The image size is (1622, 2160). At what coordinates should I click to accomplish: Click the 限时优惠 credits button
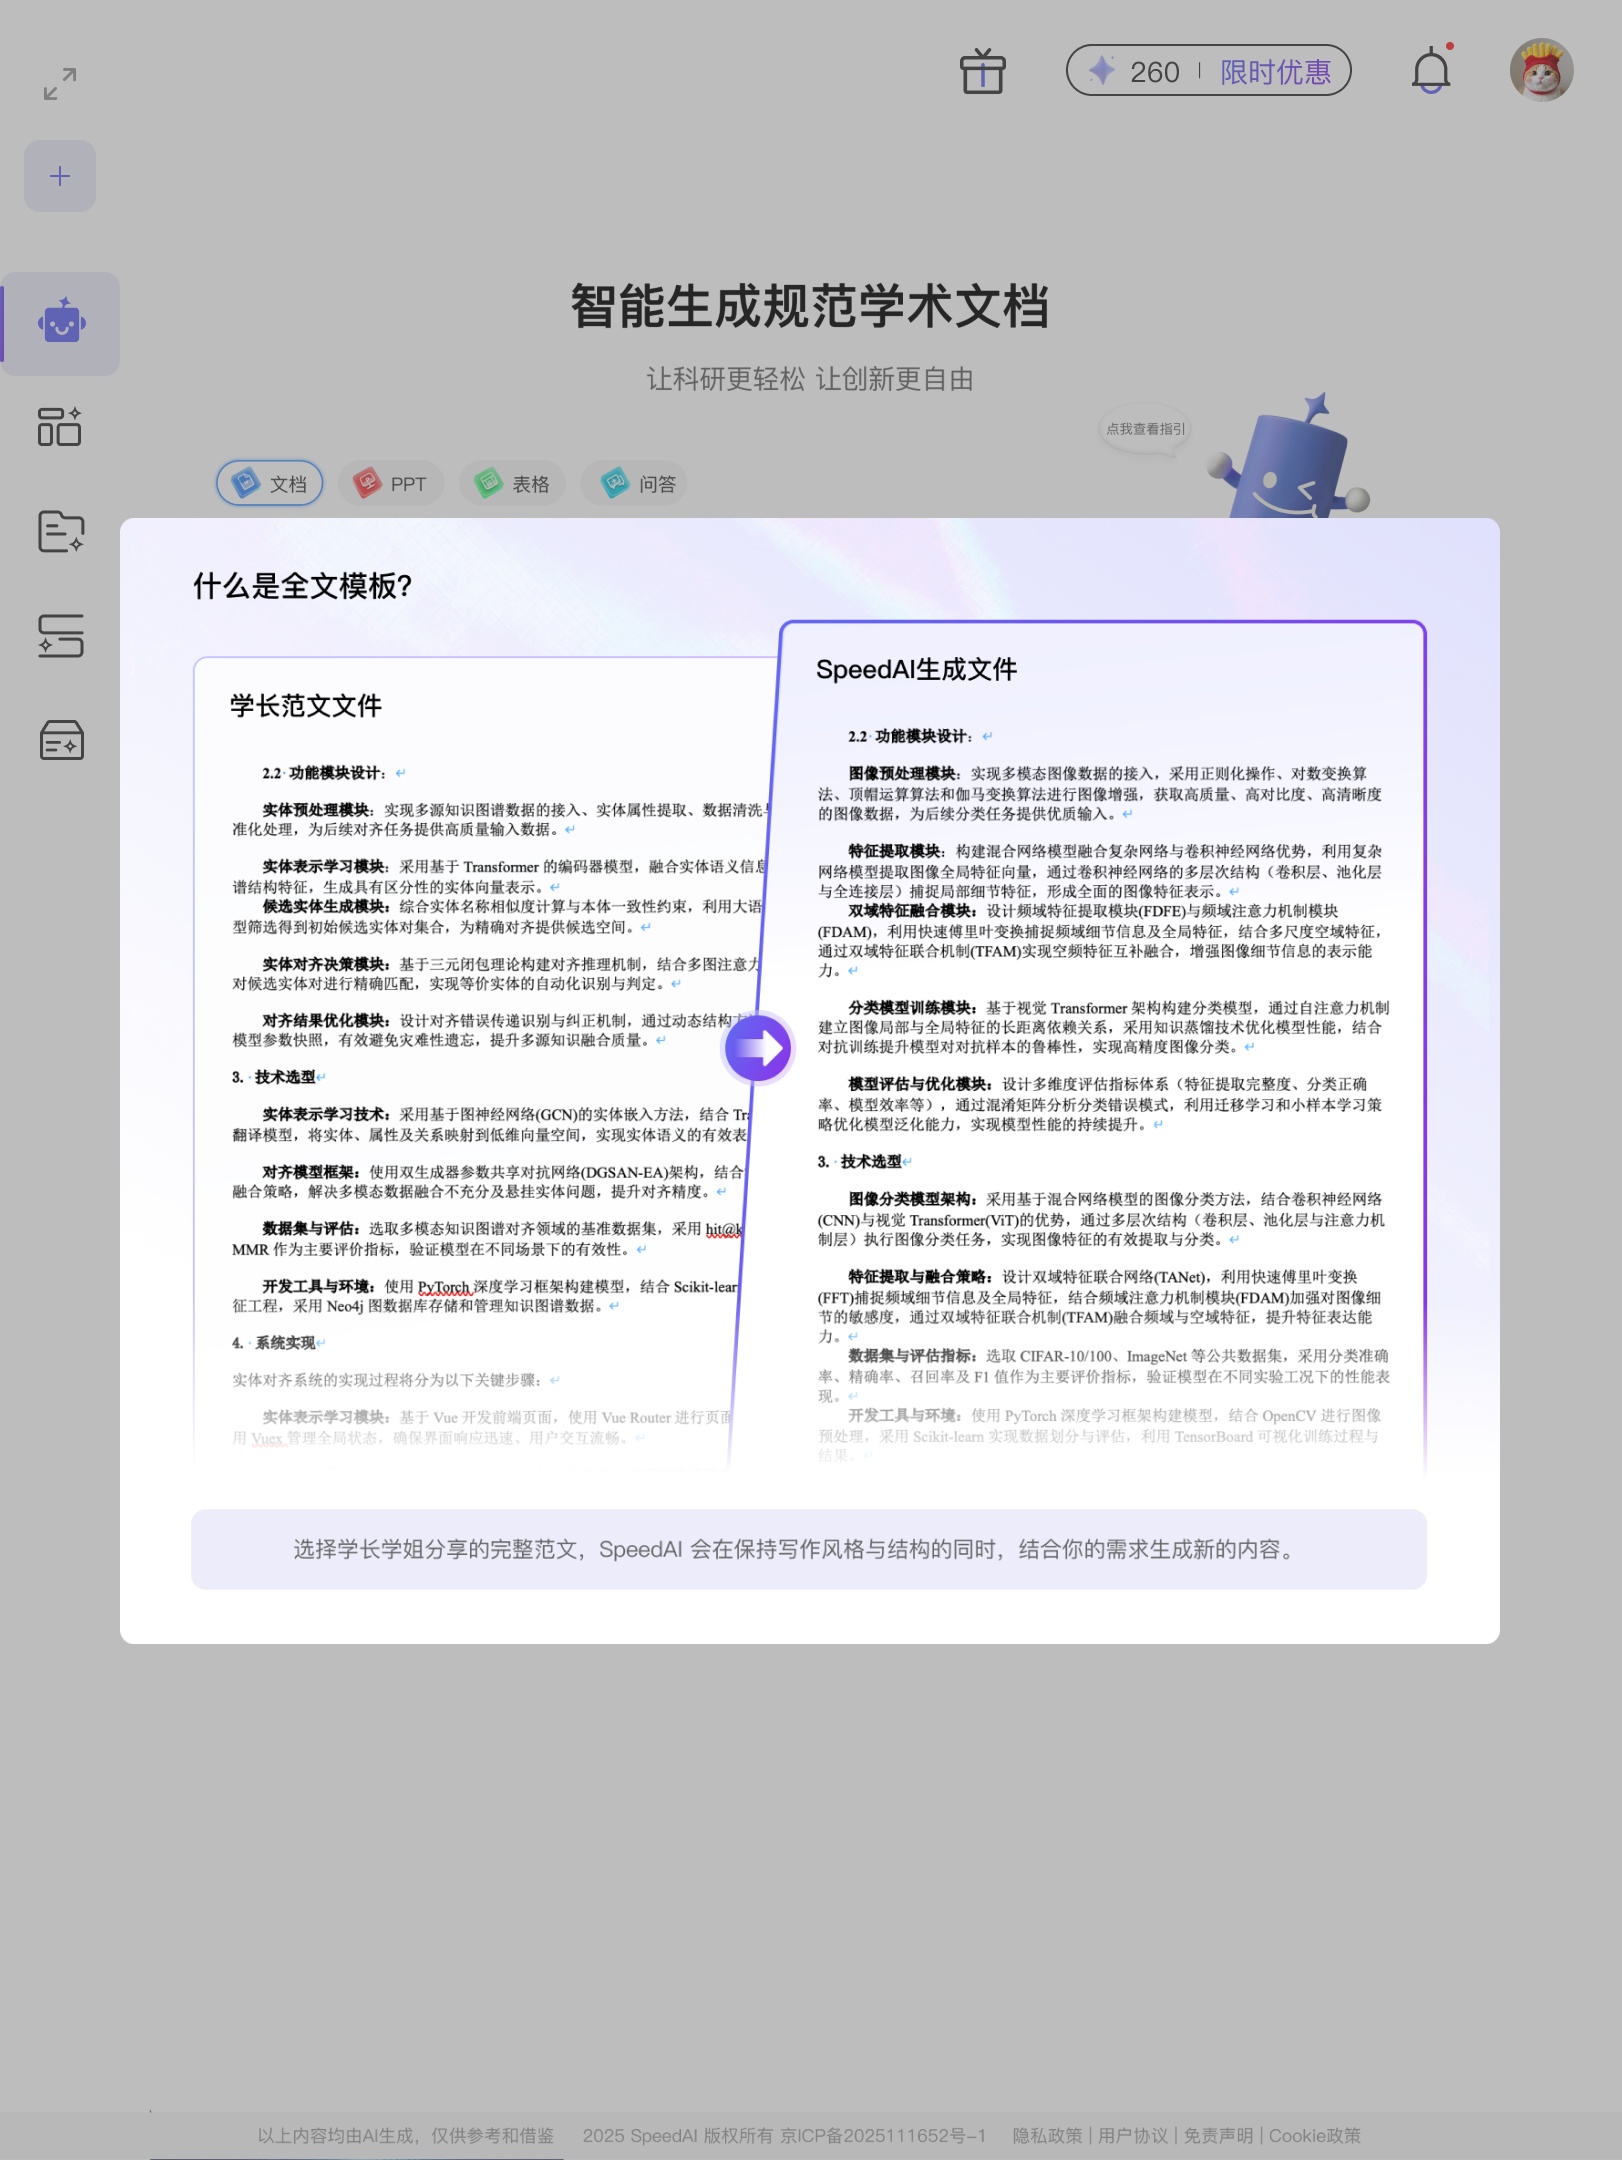pos(1274,72)
